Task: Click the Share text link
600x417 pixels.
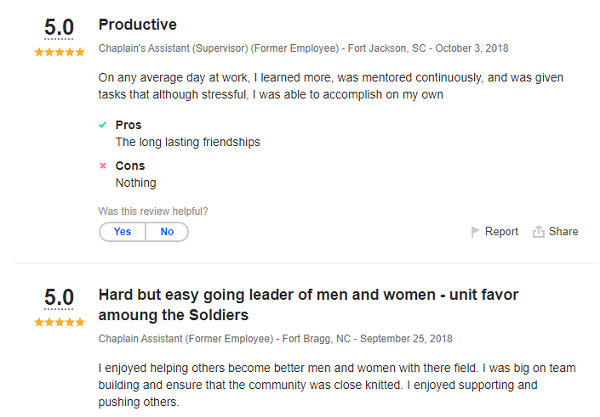Action: [x=563, y=232]
